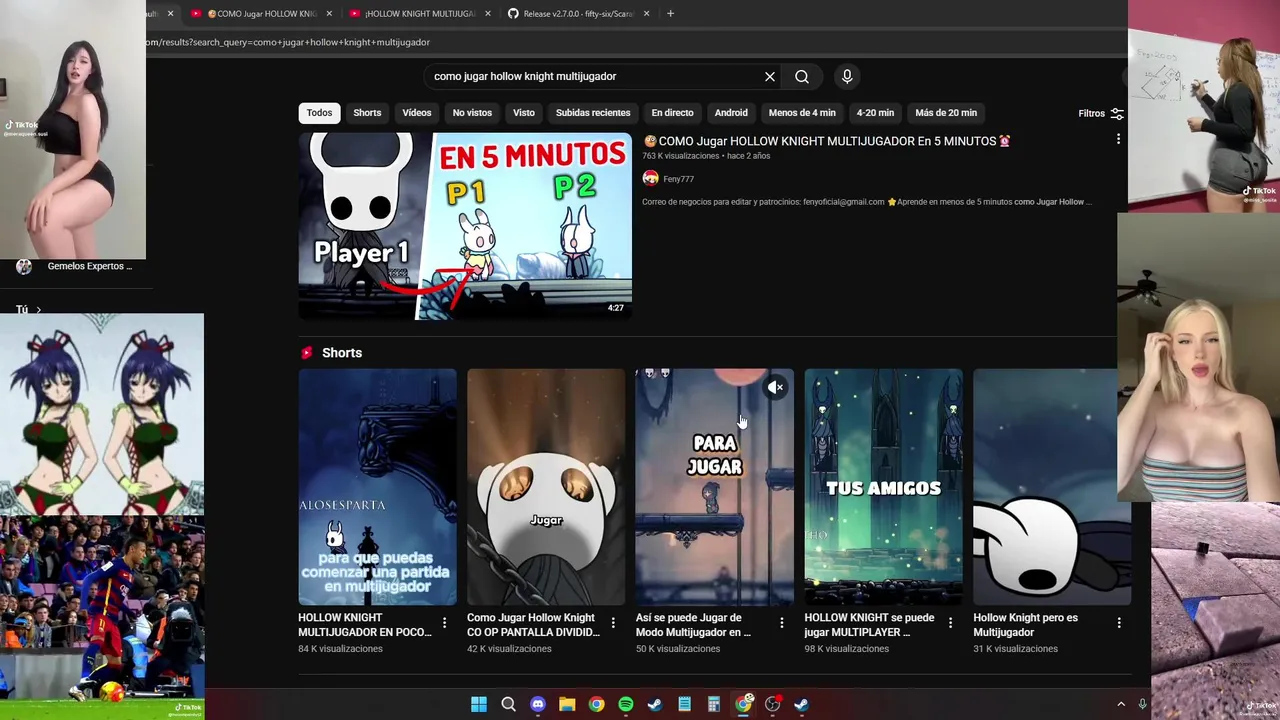Image resolution: width=1280 pixels, height=720 pixels.
Task: Open a new browser tab
Action: 670,14
